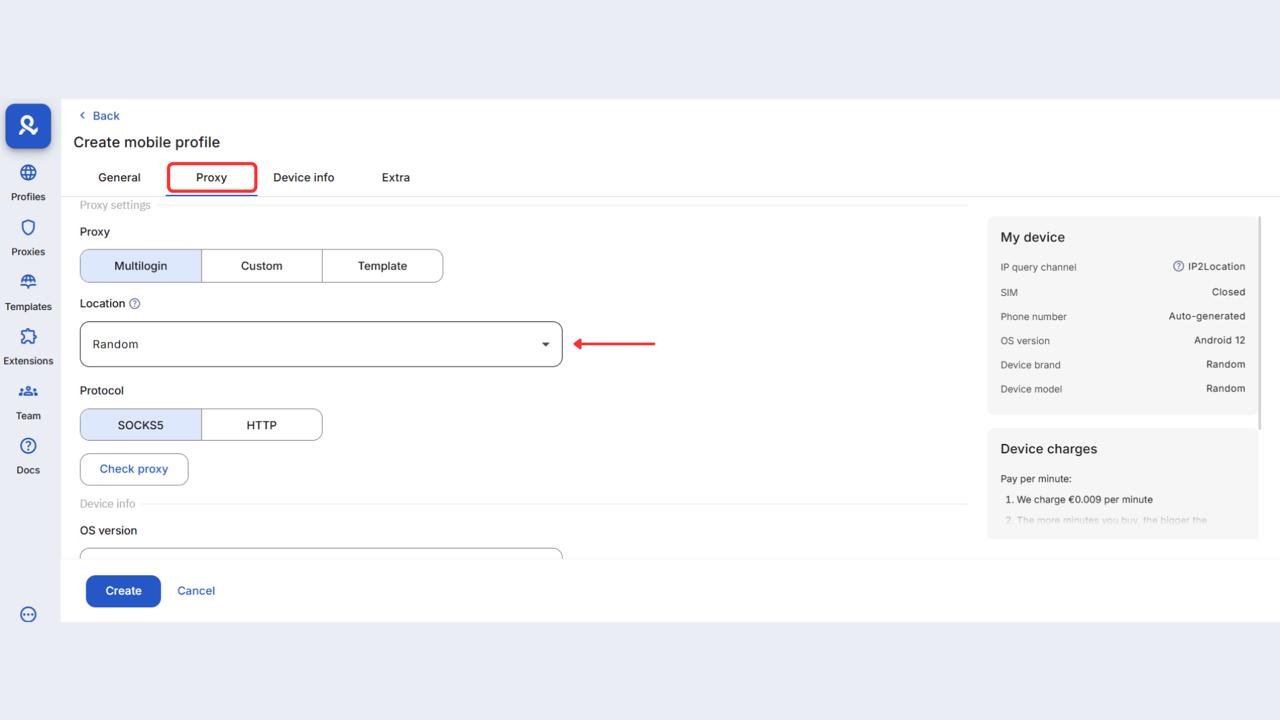
Task: Click the Location dropdown chevron arrow
Action: (x=546, y=343)
